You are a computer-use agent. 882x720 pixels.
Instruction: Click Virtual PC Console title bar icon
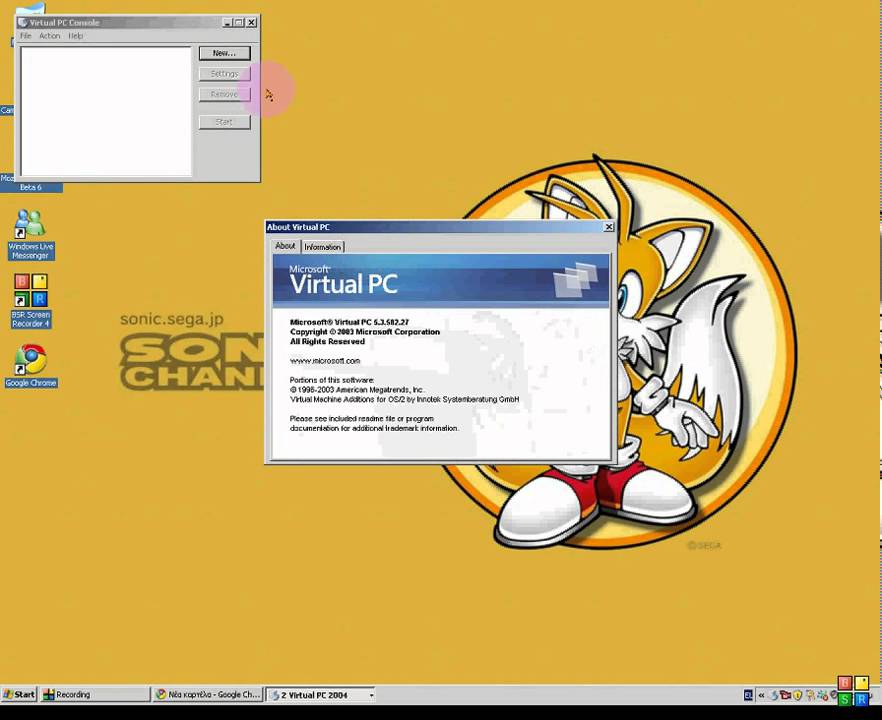pyautogui.click(x=22, y=22)
